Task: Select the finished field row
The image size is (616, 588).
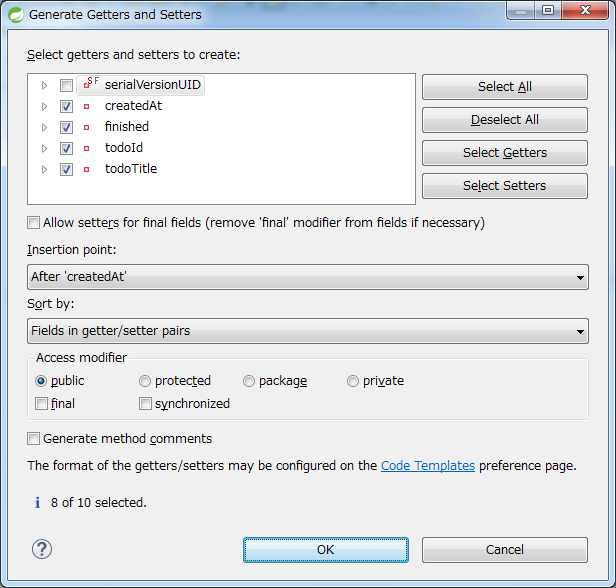Action: 127,127
